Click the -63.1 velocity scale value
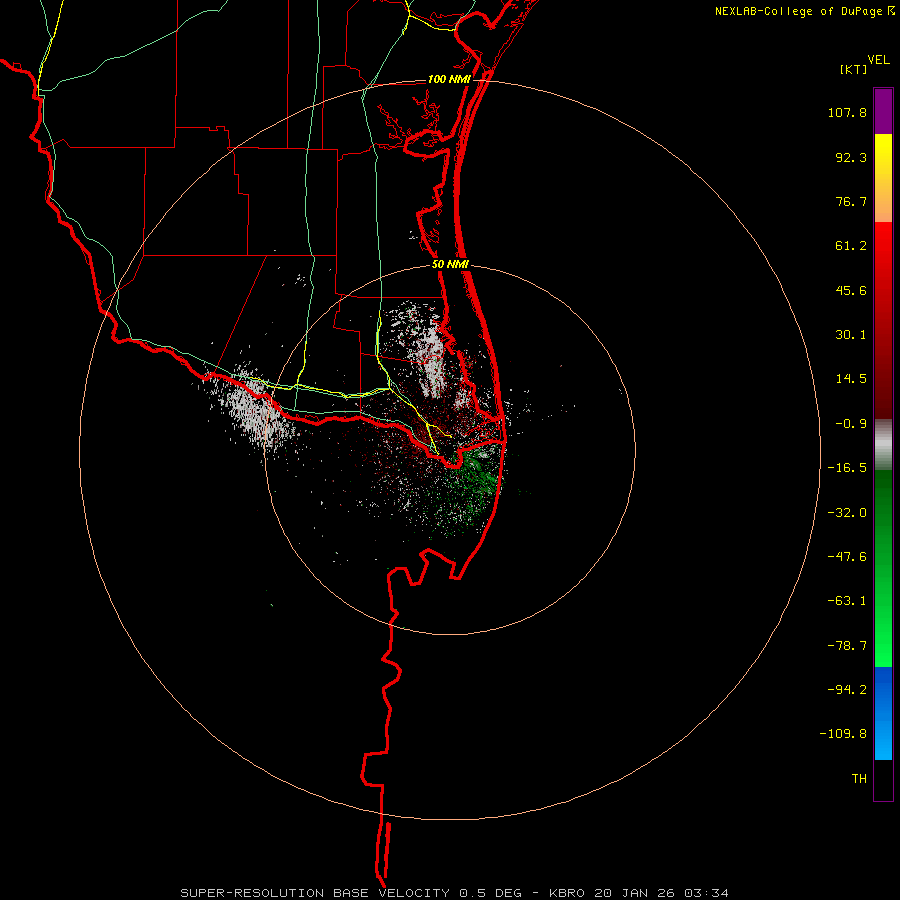This screenshot has width=900, height=900. click(847, 601)
